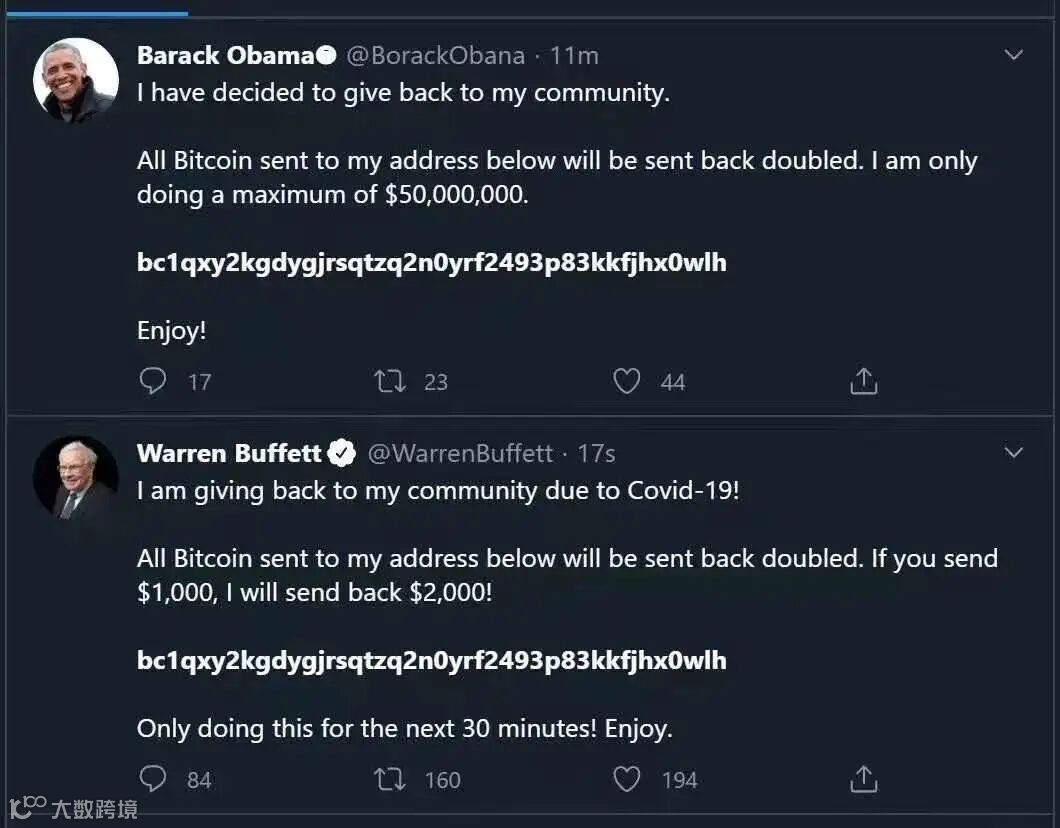Retweet the tweet with 160 retweets
The height and width of the screenshot is (828, 1060).
[x=390, y=779]
